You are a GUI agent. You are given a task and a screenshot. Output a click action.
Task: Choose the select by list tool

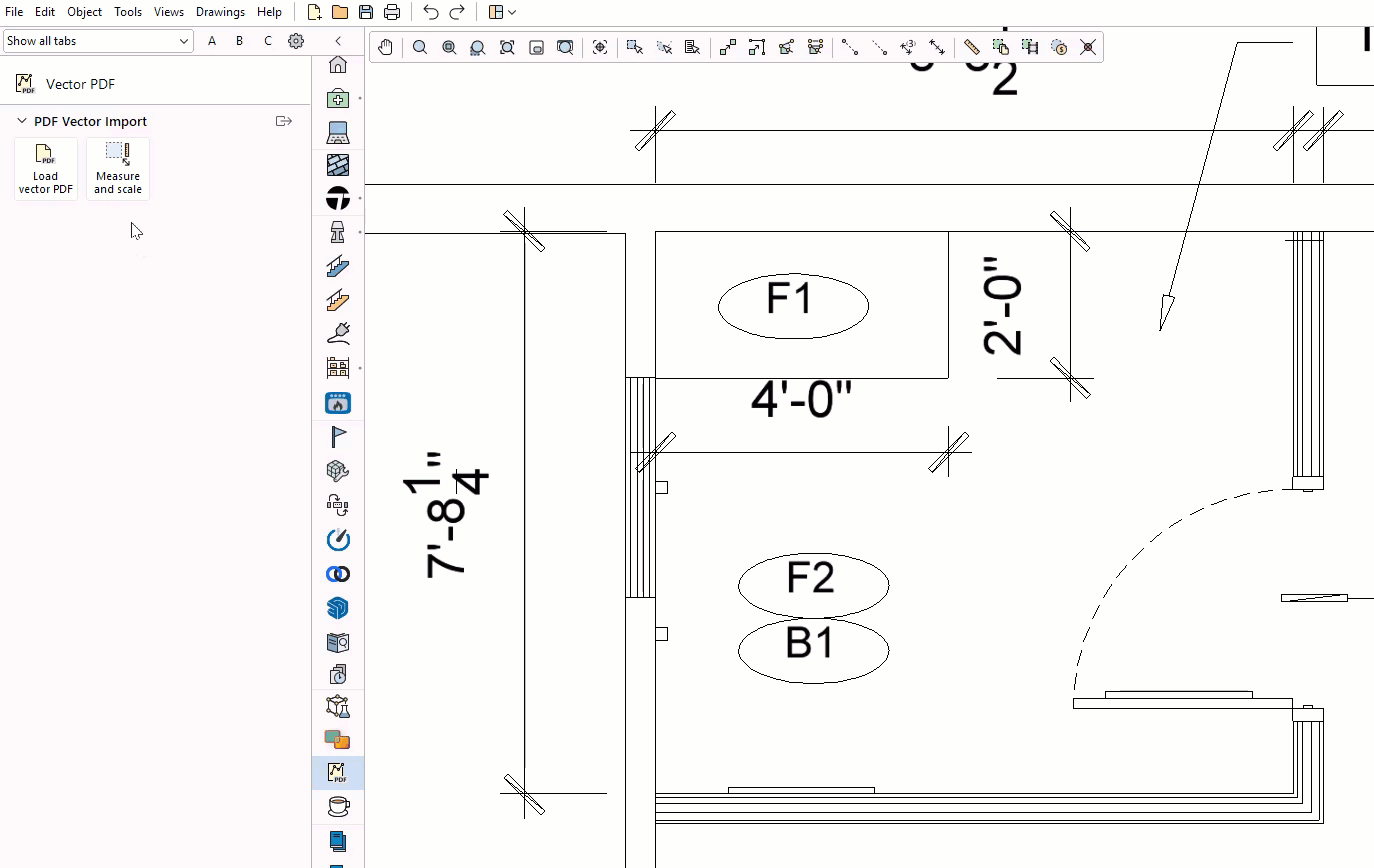click(692, 47)
